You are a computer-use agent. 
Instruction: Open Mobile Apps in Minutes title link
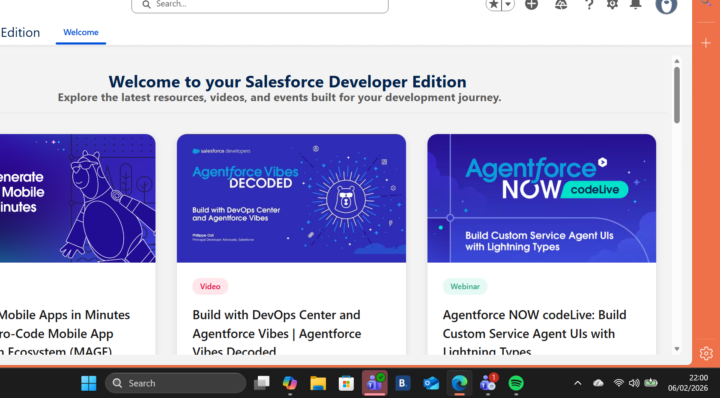[65, 333]
